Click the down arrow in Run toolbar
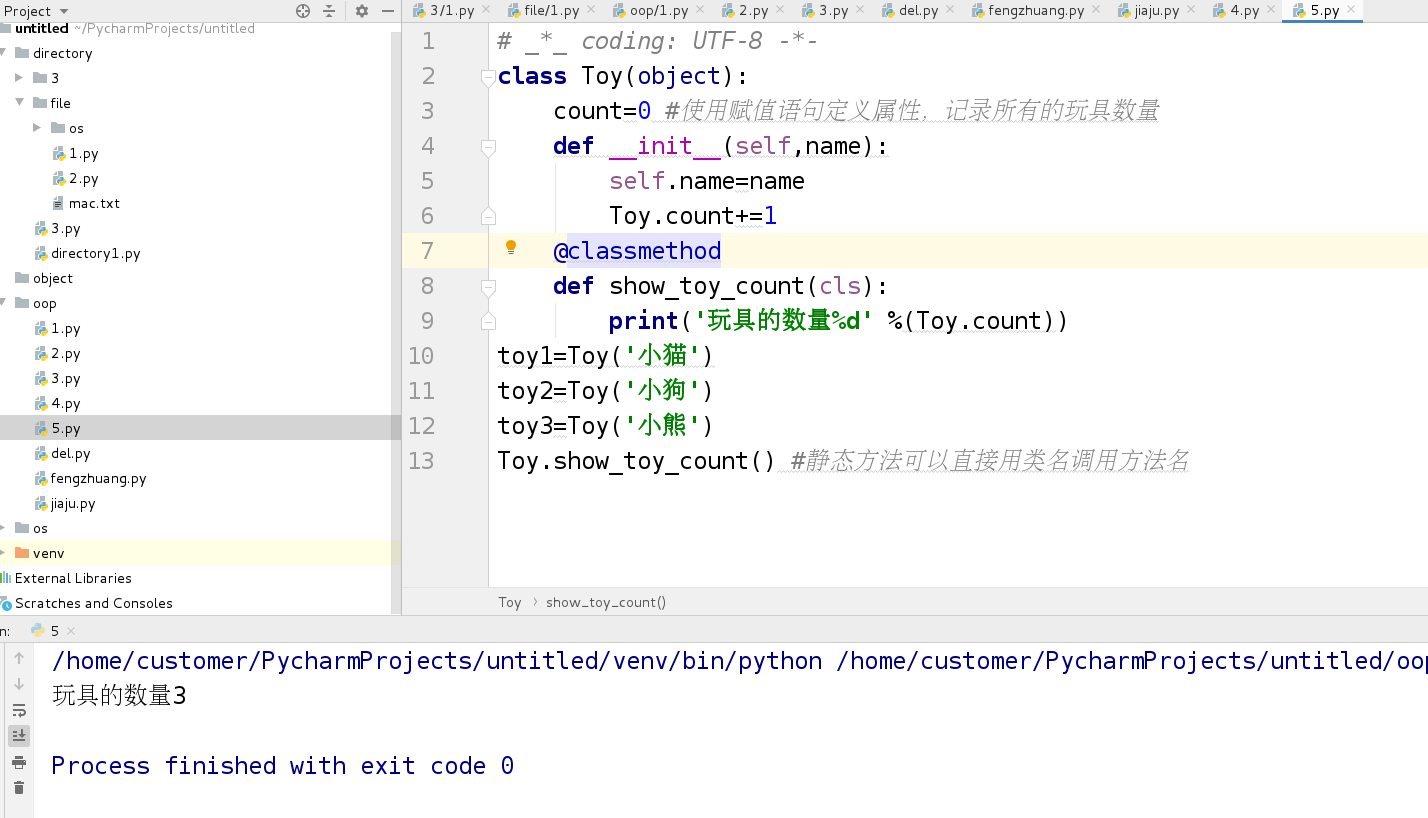 (x=18, y=684)
